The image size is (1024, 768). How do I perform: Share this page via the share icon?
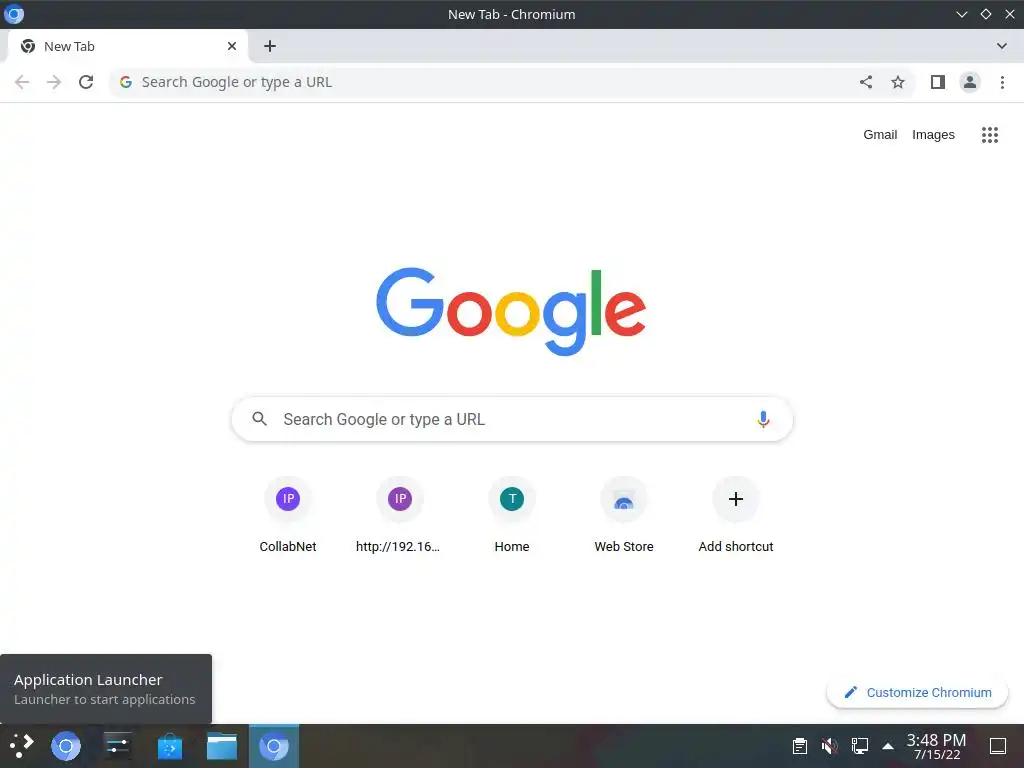pyautogui.click(x=865, y=82)
